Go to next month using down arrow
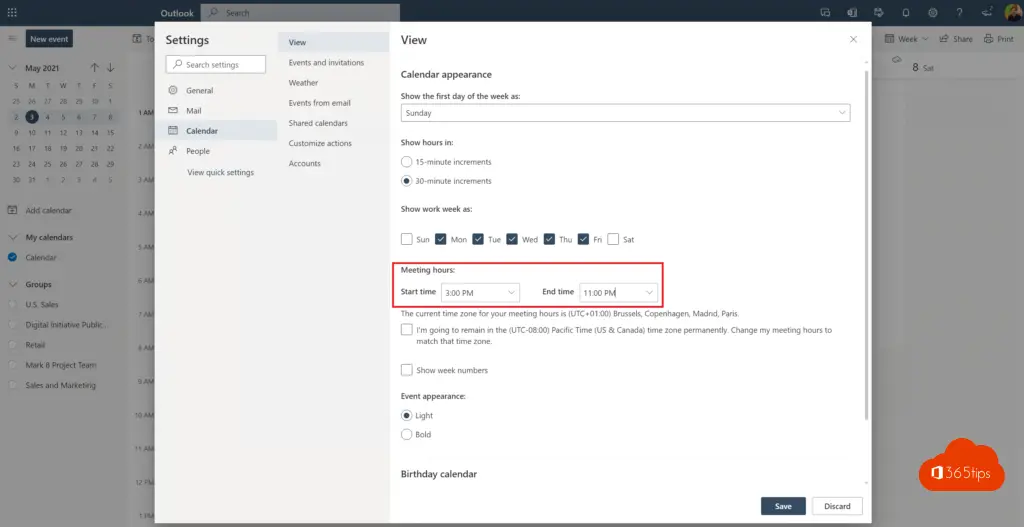 click(110, 68)
